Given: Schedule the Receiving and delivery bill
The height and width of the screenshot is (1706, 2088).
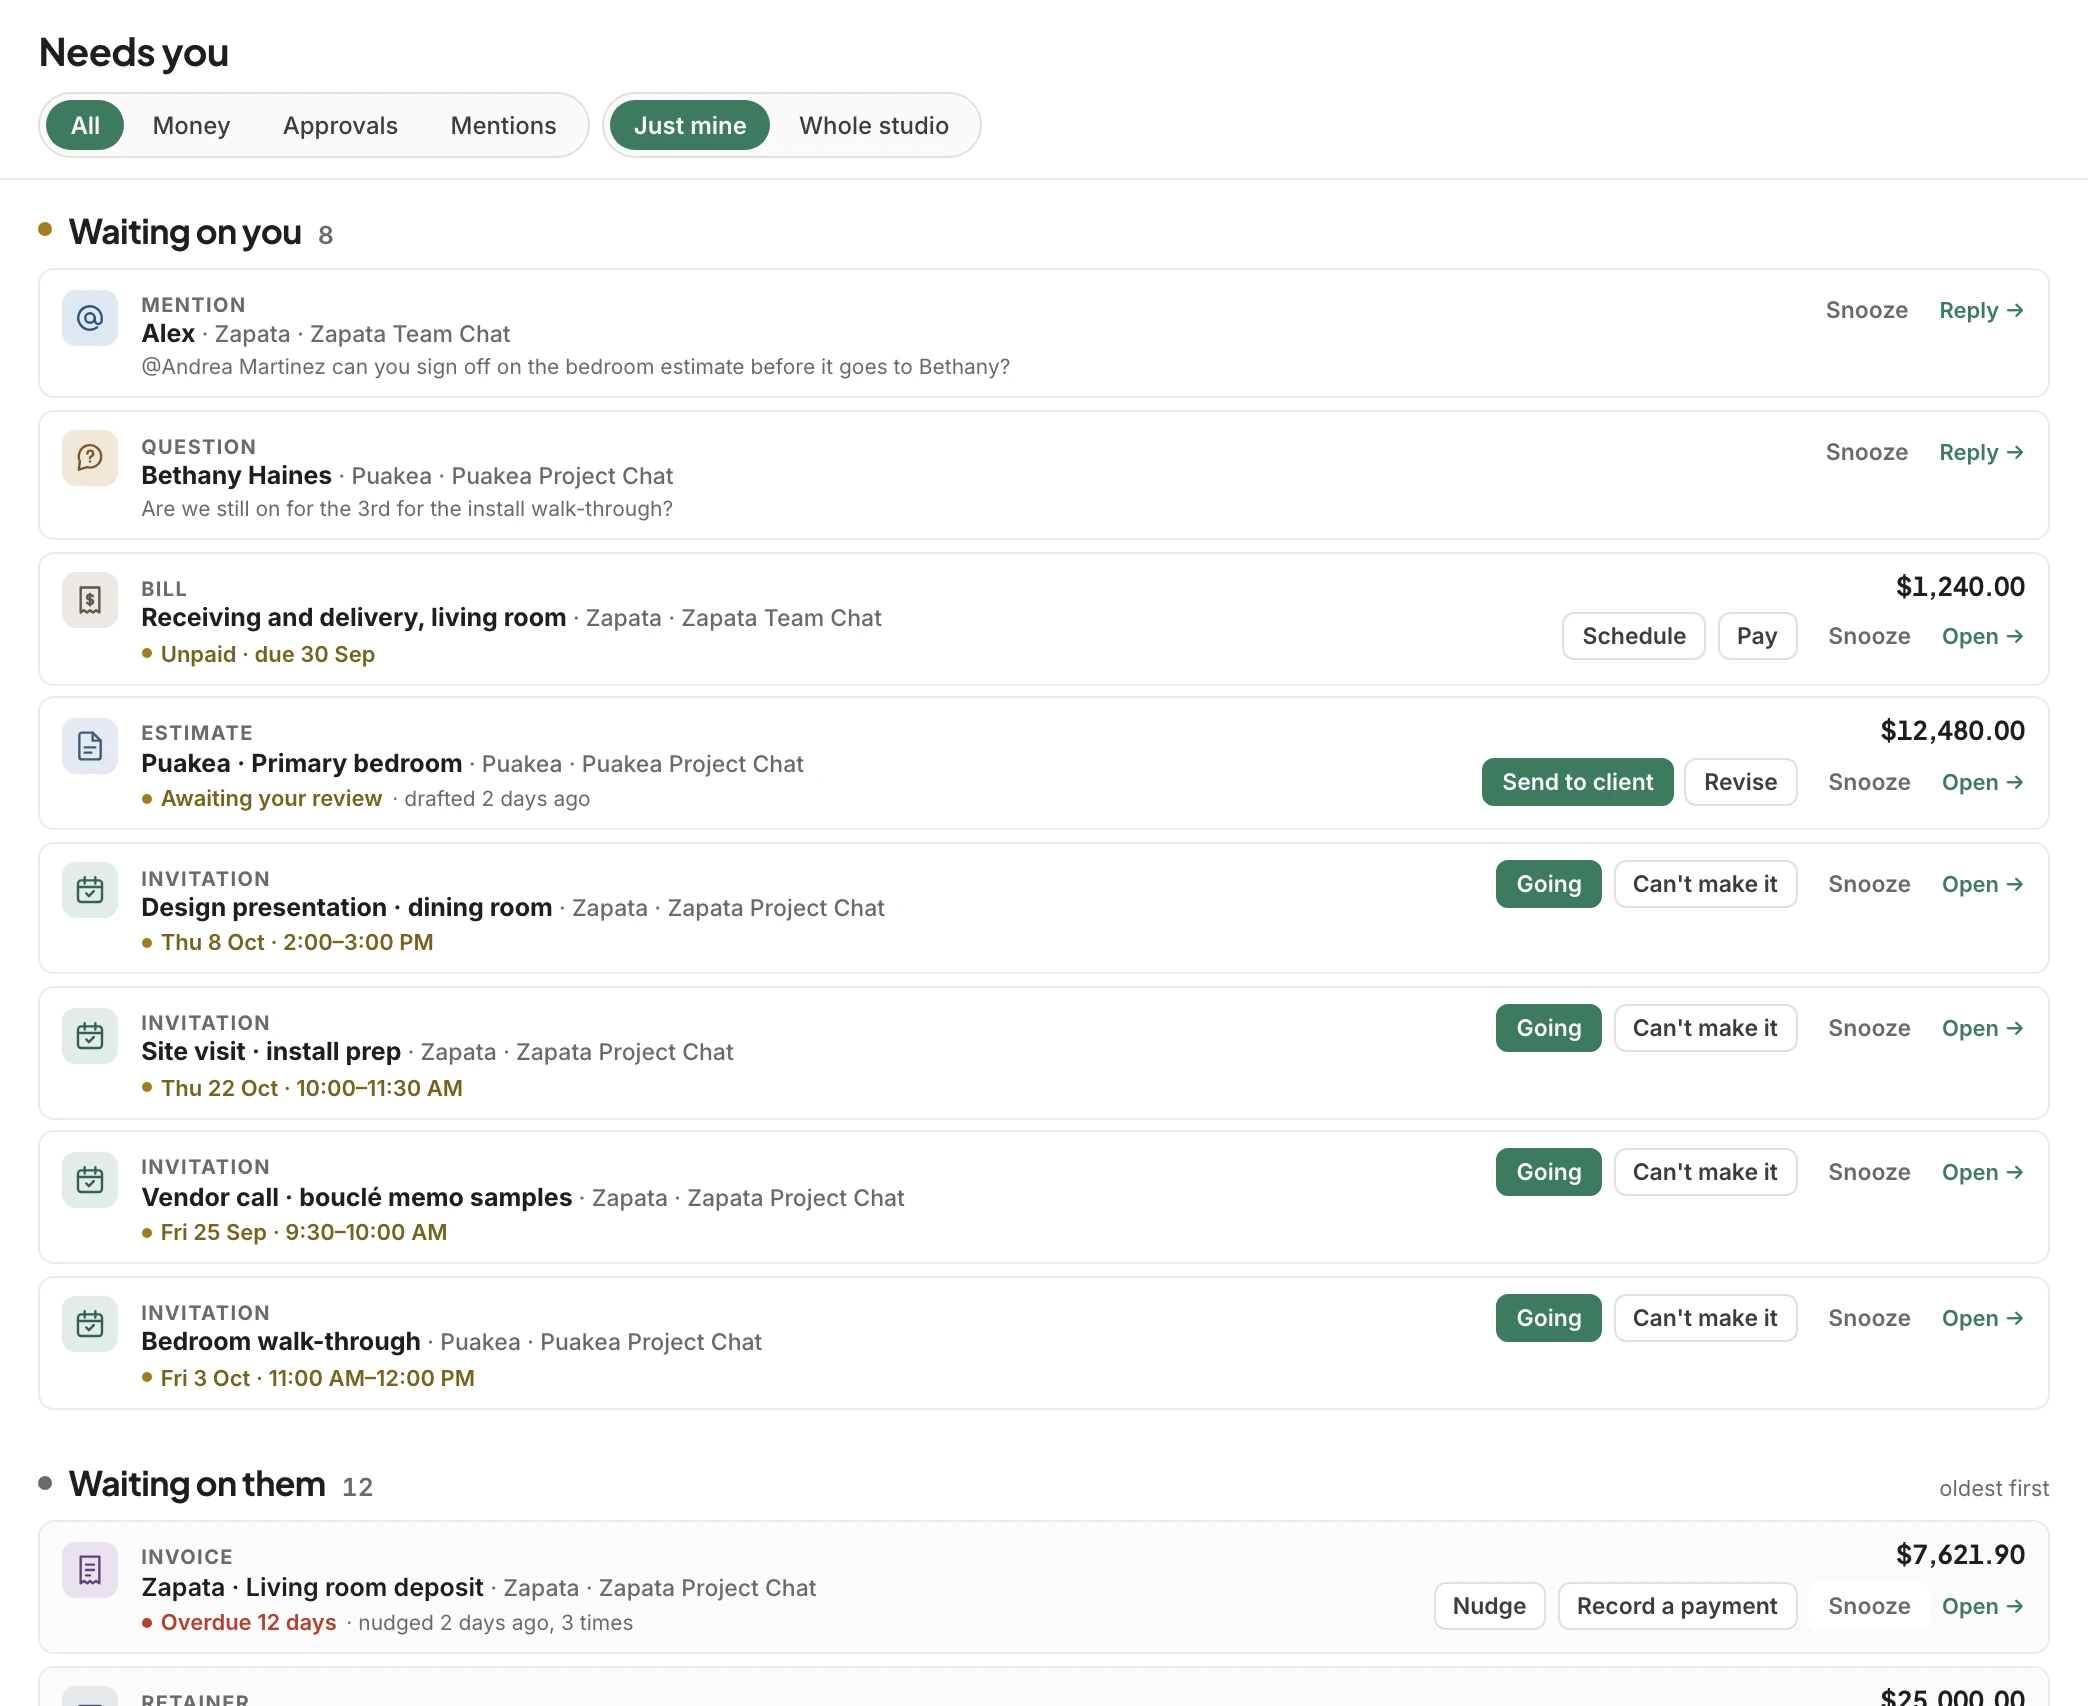Looking at the screenshot, I should point(1634,636).
